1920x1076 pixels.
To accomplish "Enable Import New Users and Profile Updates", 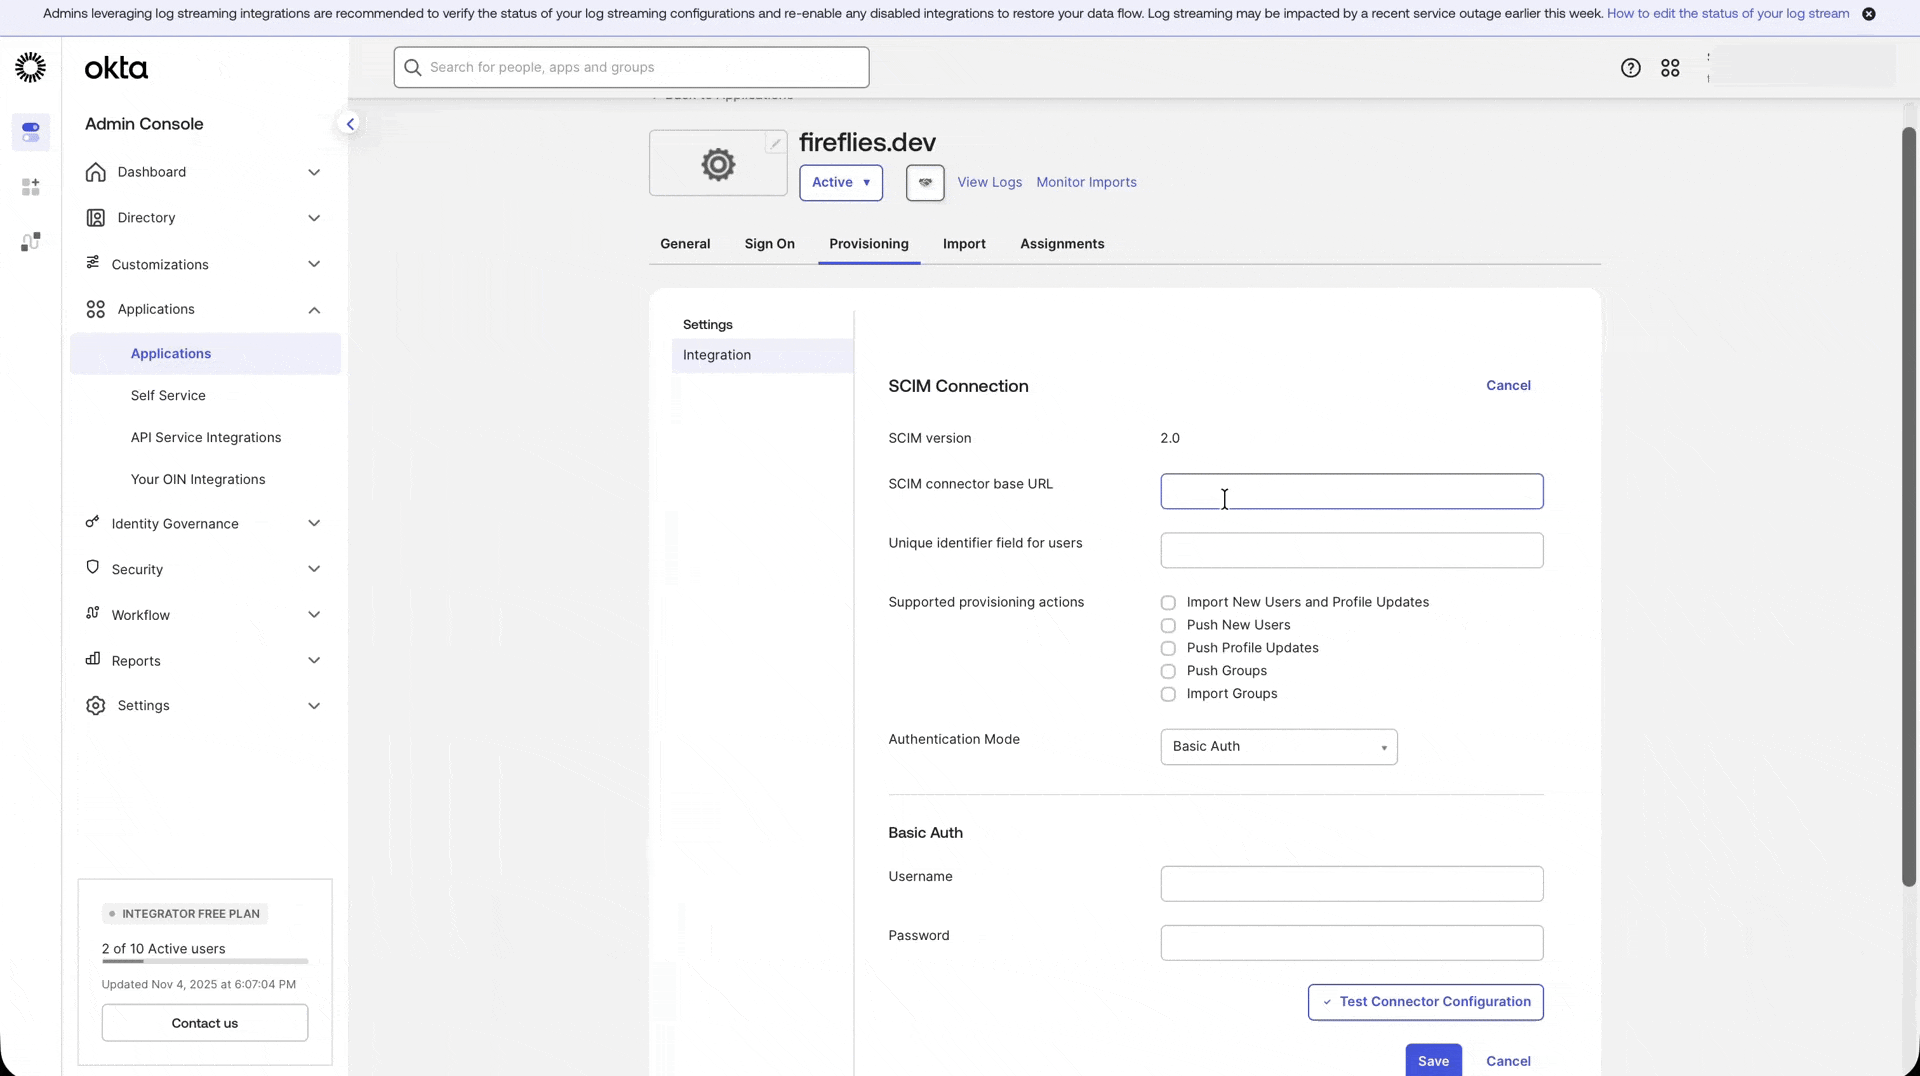I will [1168, 603].
